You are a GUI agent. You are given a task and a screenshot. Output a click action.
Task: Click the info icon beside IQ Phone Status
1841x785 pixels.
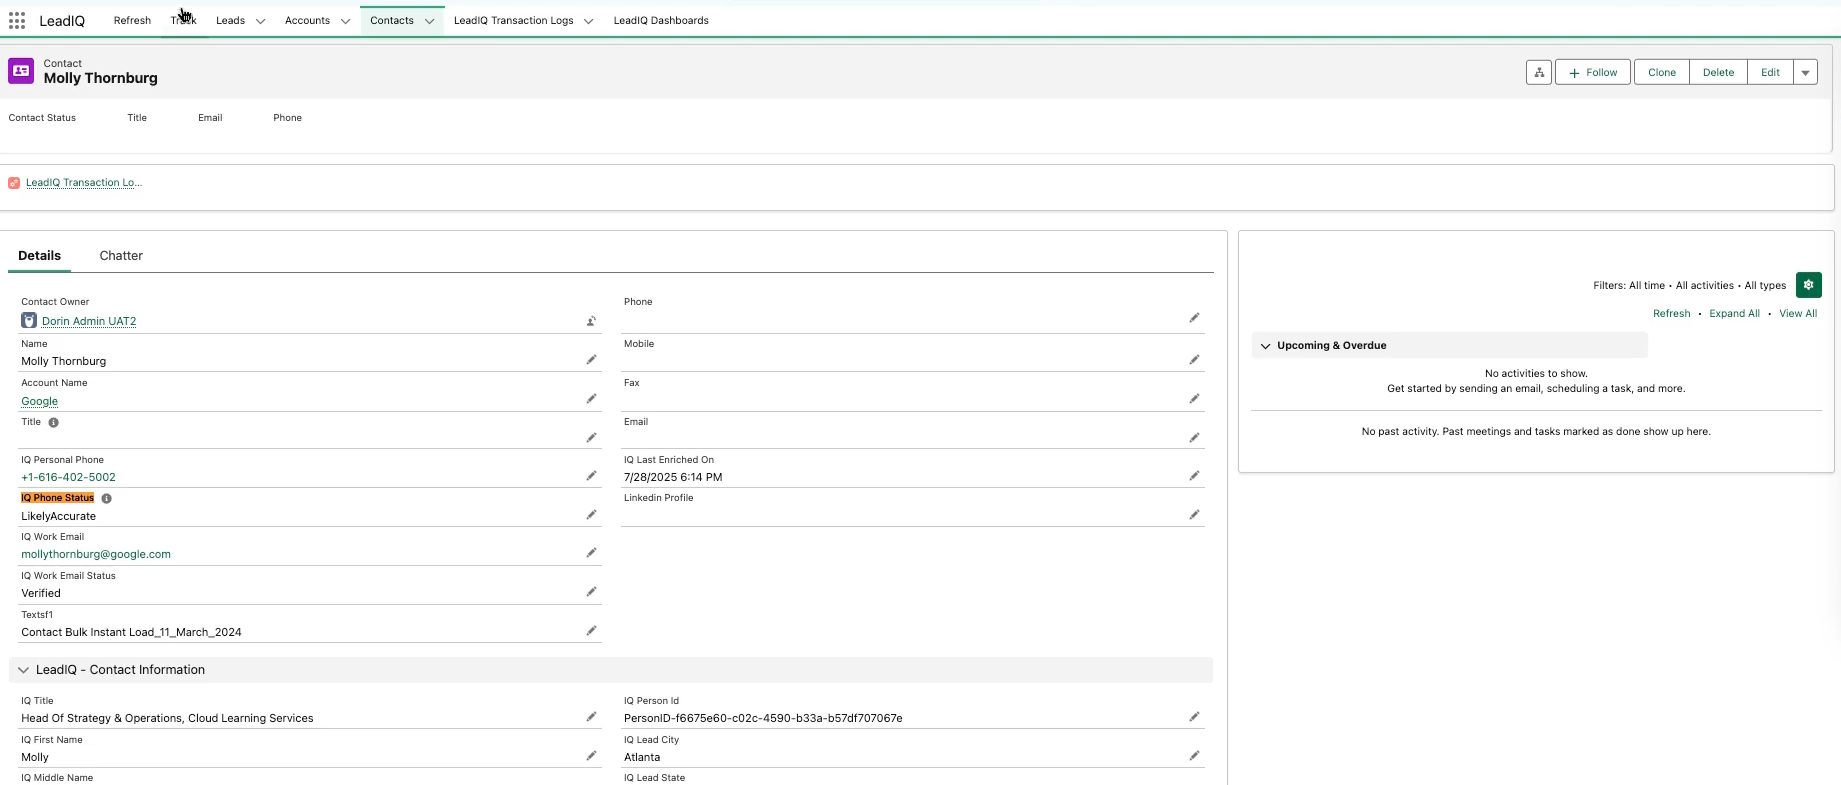[107, 498]
